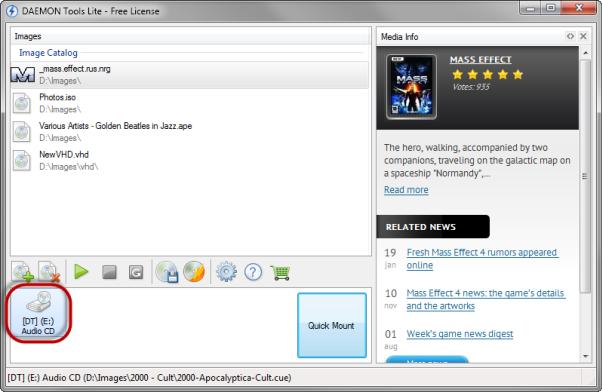
Task: Close the Media Info panel
Action: 583,36
